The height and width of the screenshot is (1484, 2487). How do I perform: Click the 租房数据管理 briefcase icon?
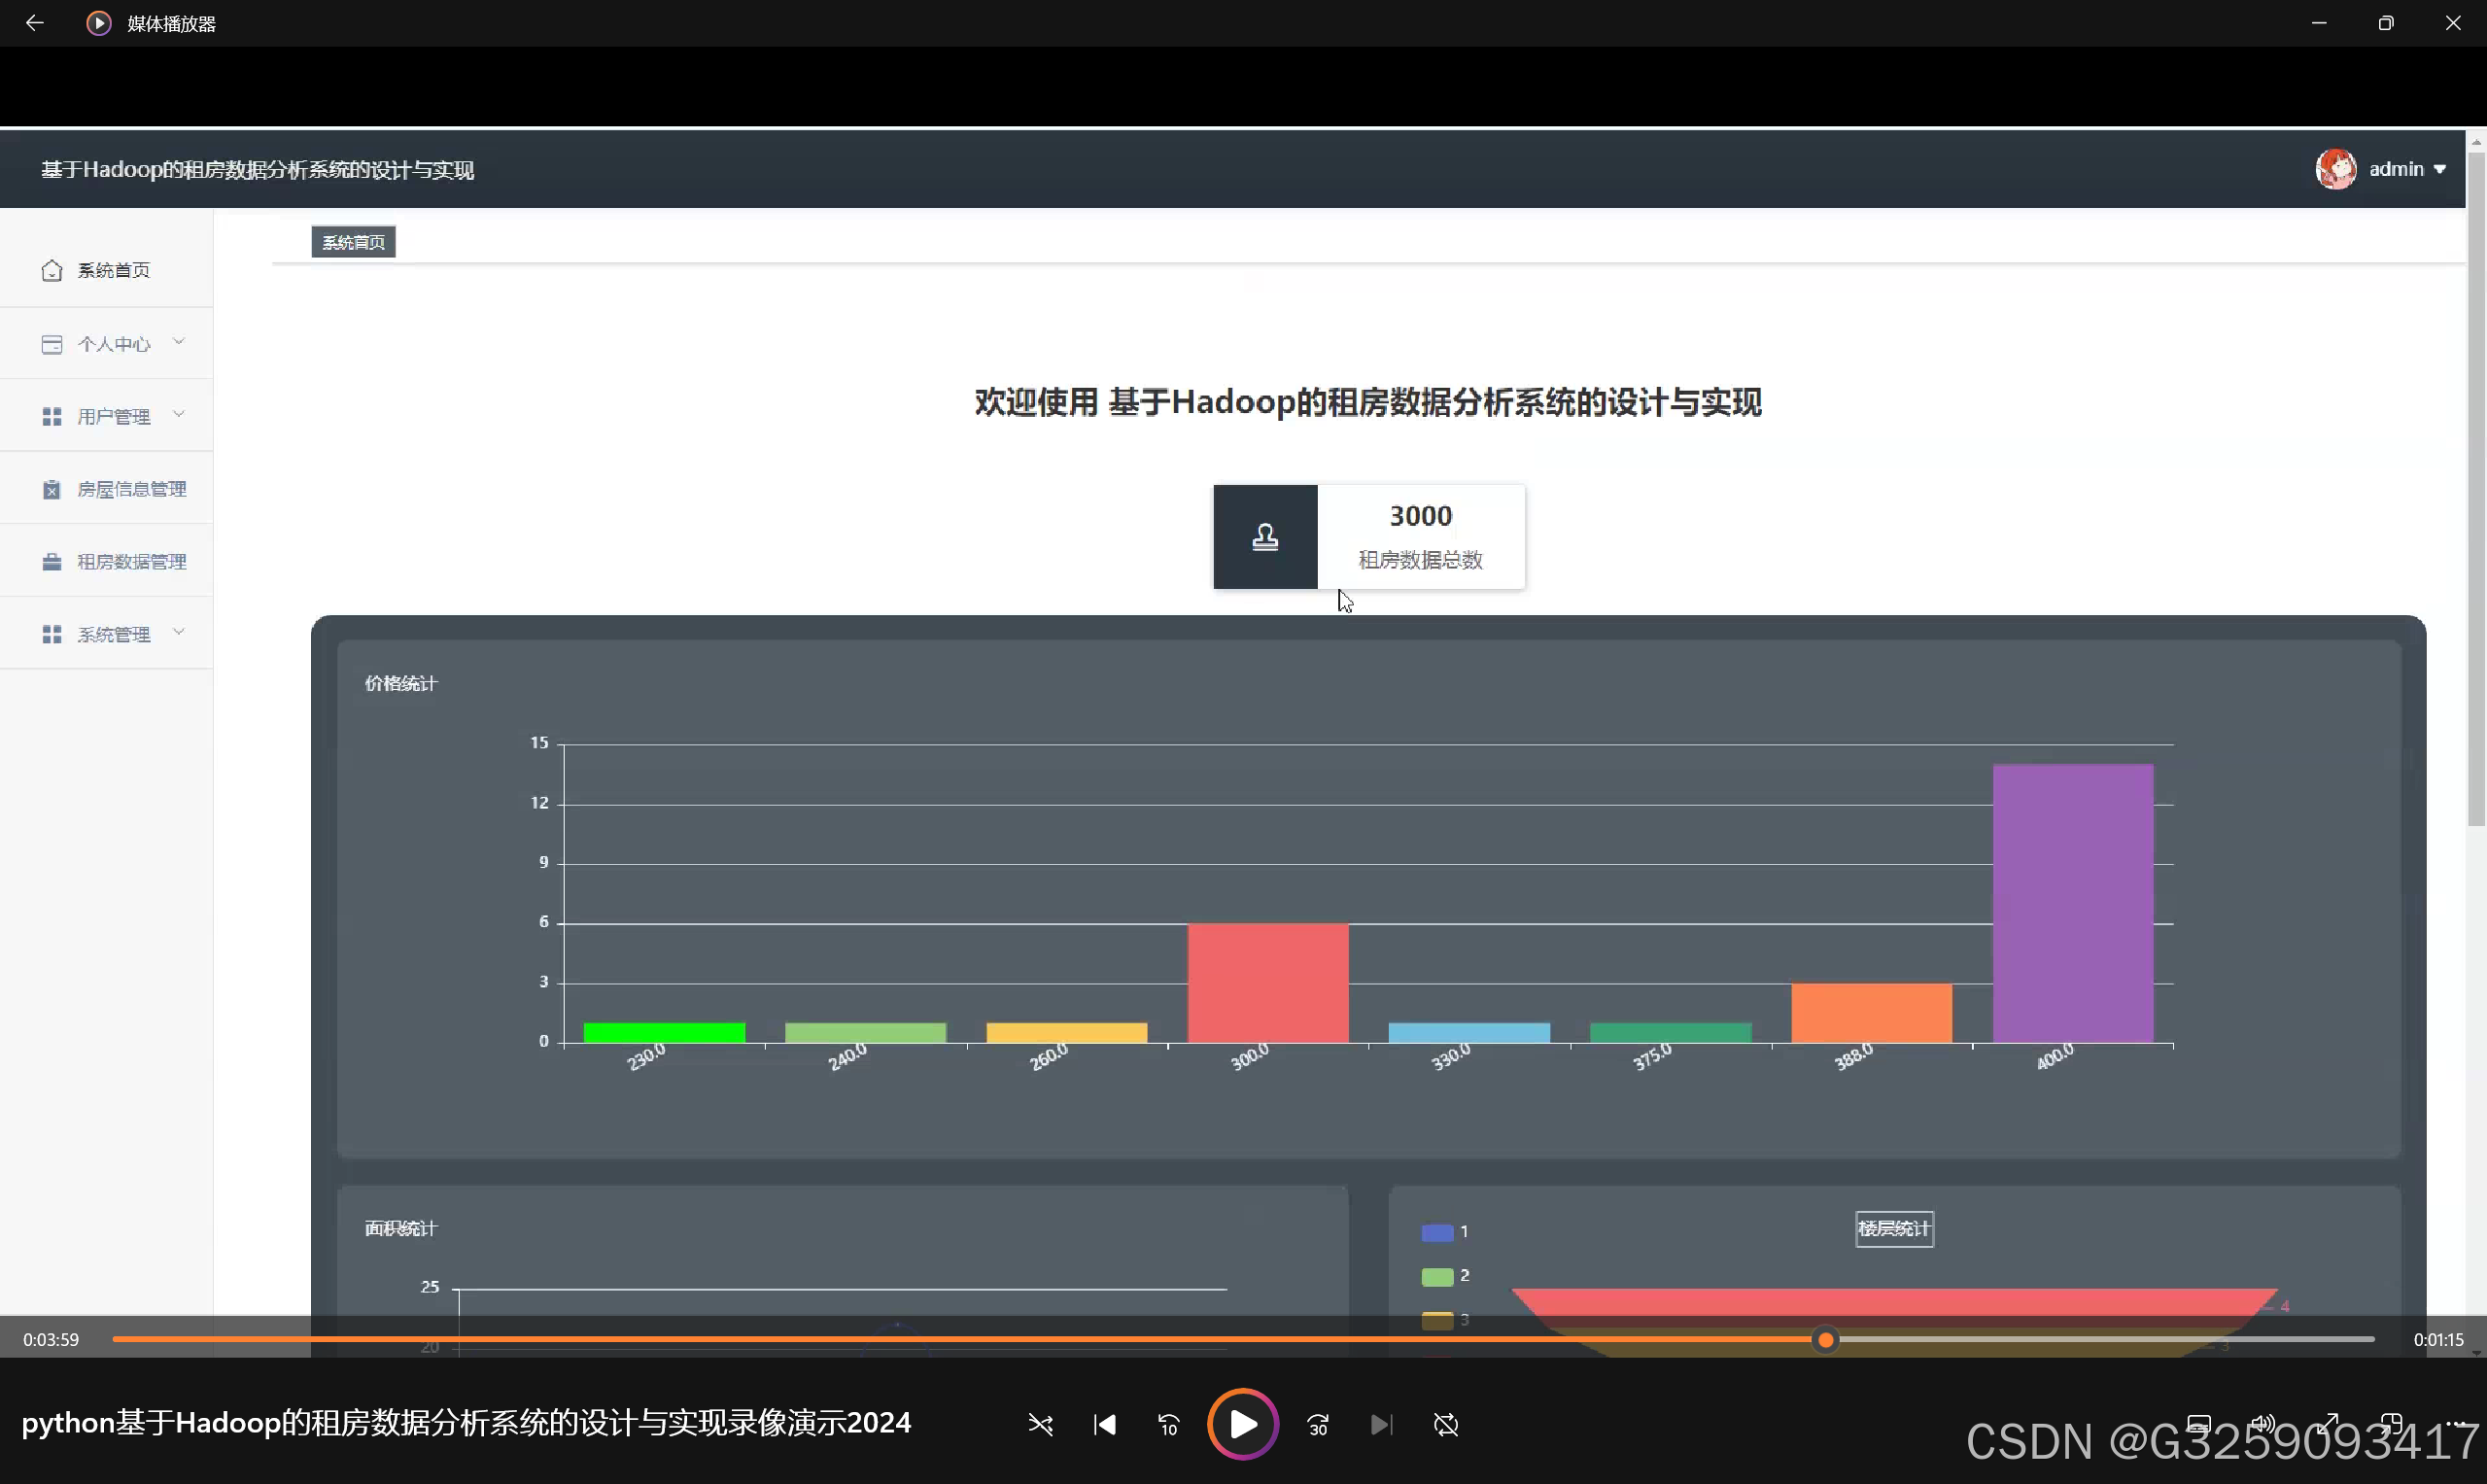52,562
